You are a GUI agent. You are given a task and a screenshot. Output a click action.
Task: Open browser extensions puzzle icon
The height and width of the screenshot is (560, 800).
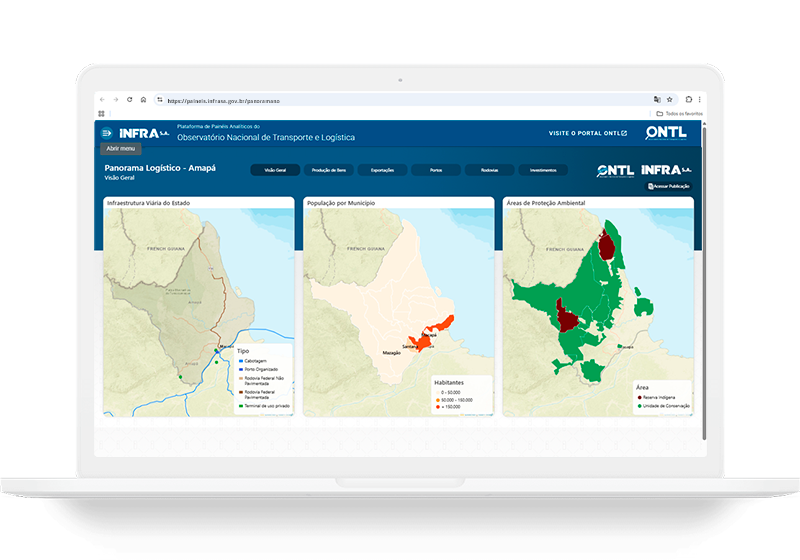tap(688, 100)
